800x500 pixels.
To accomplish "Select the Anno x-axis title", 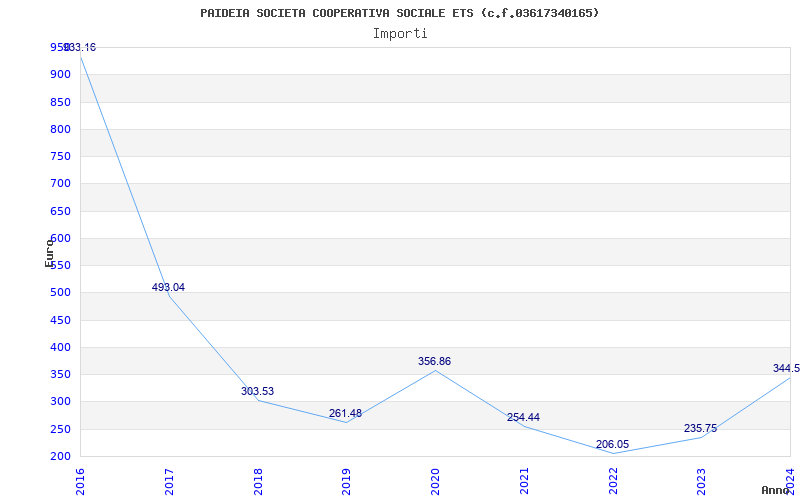I will click(x=775, y=490).
